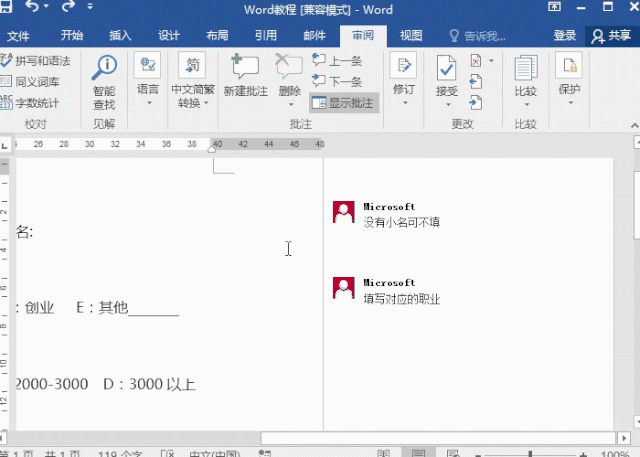The image size is (640, 457).
Task: Expand reject change dropdown arrow
Action: 491,61
